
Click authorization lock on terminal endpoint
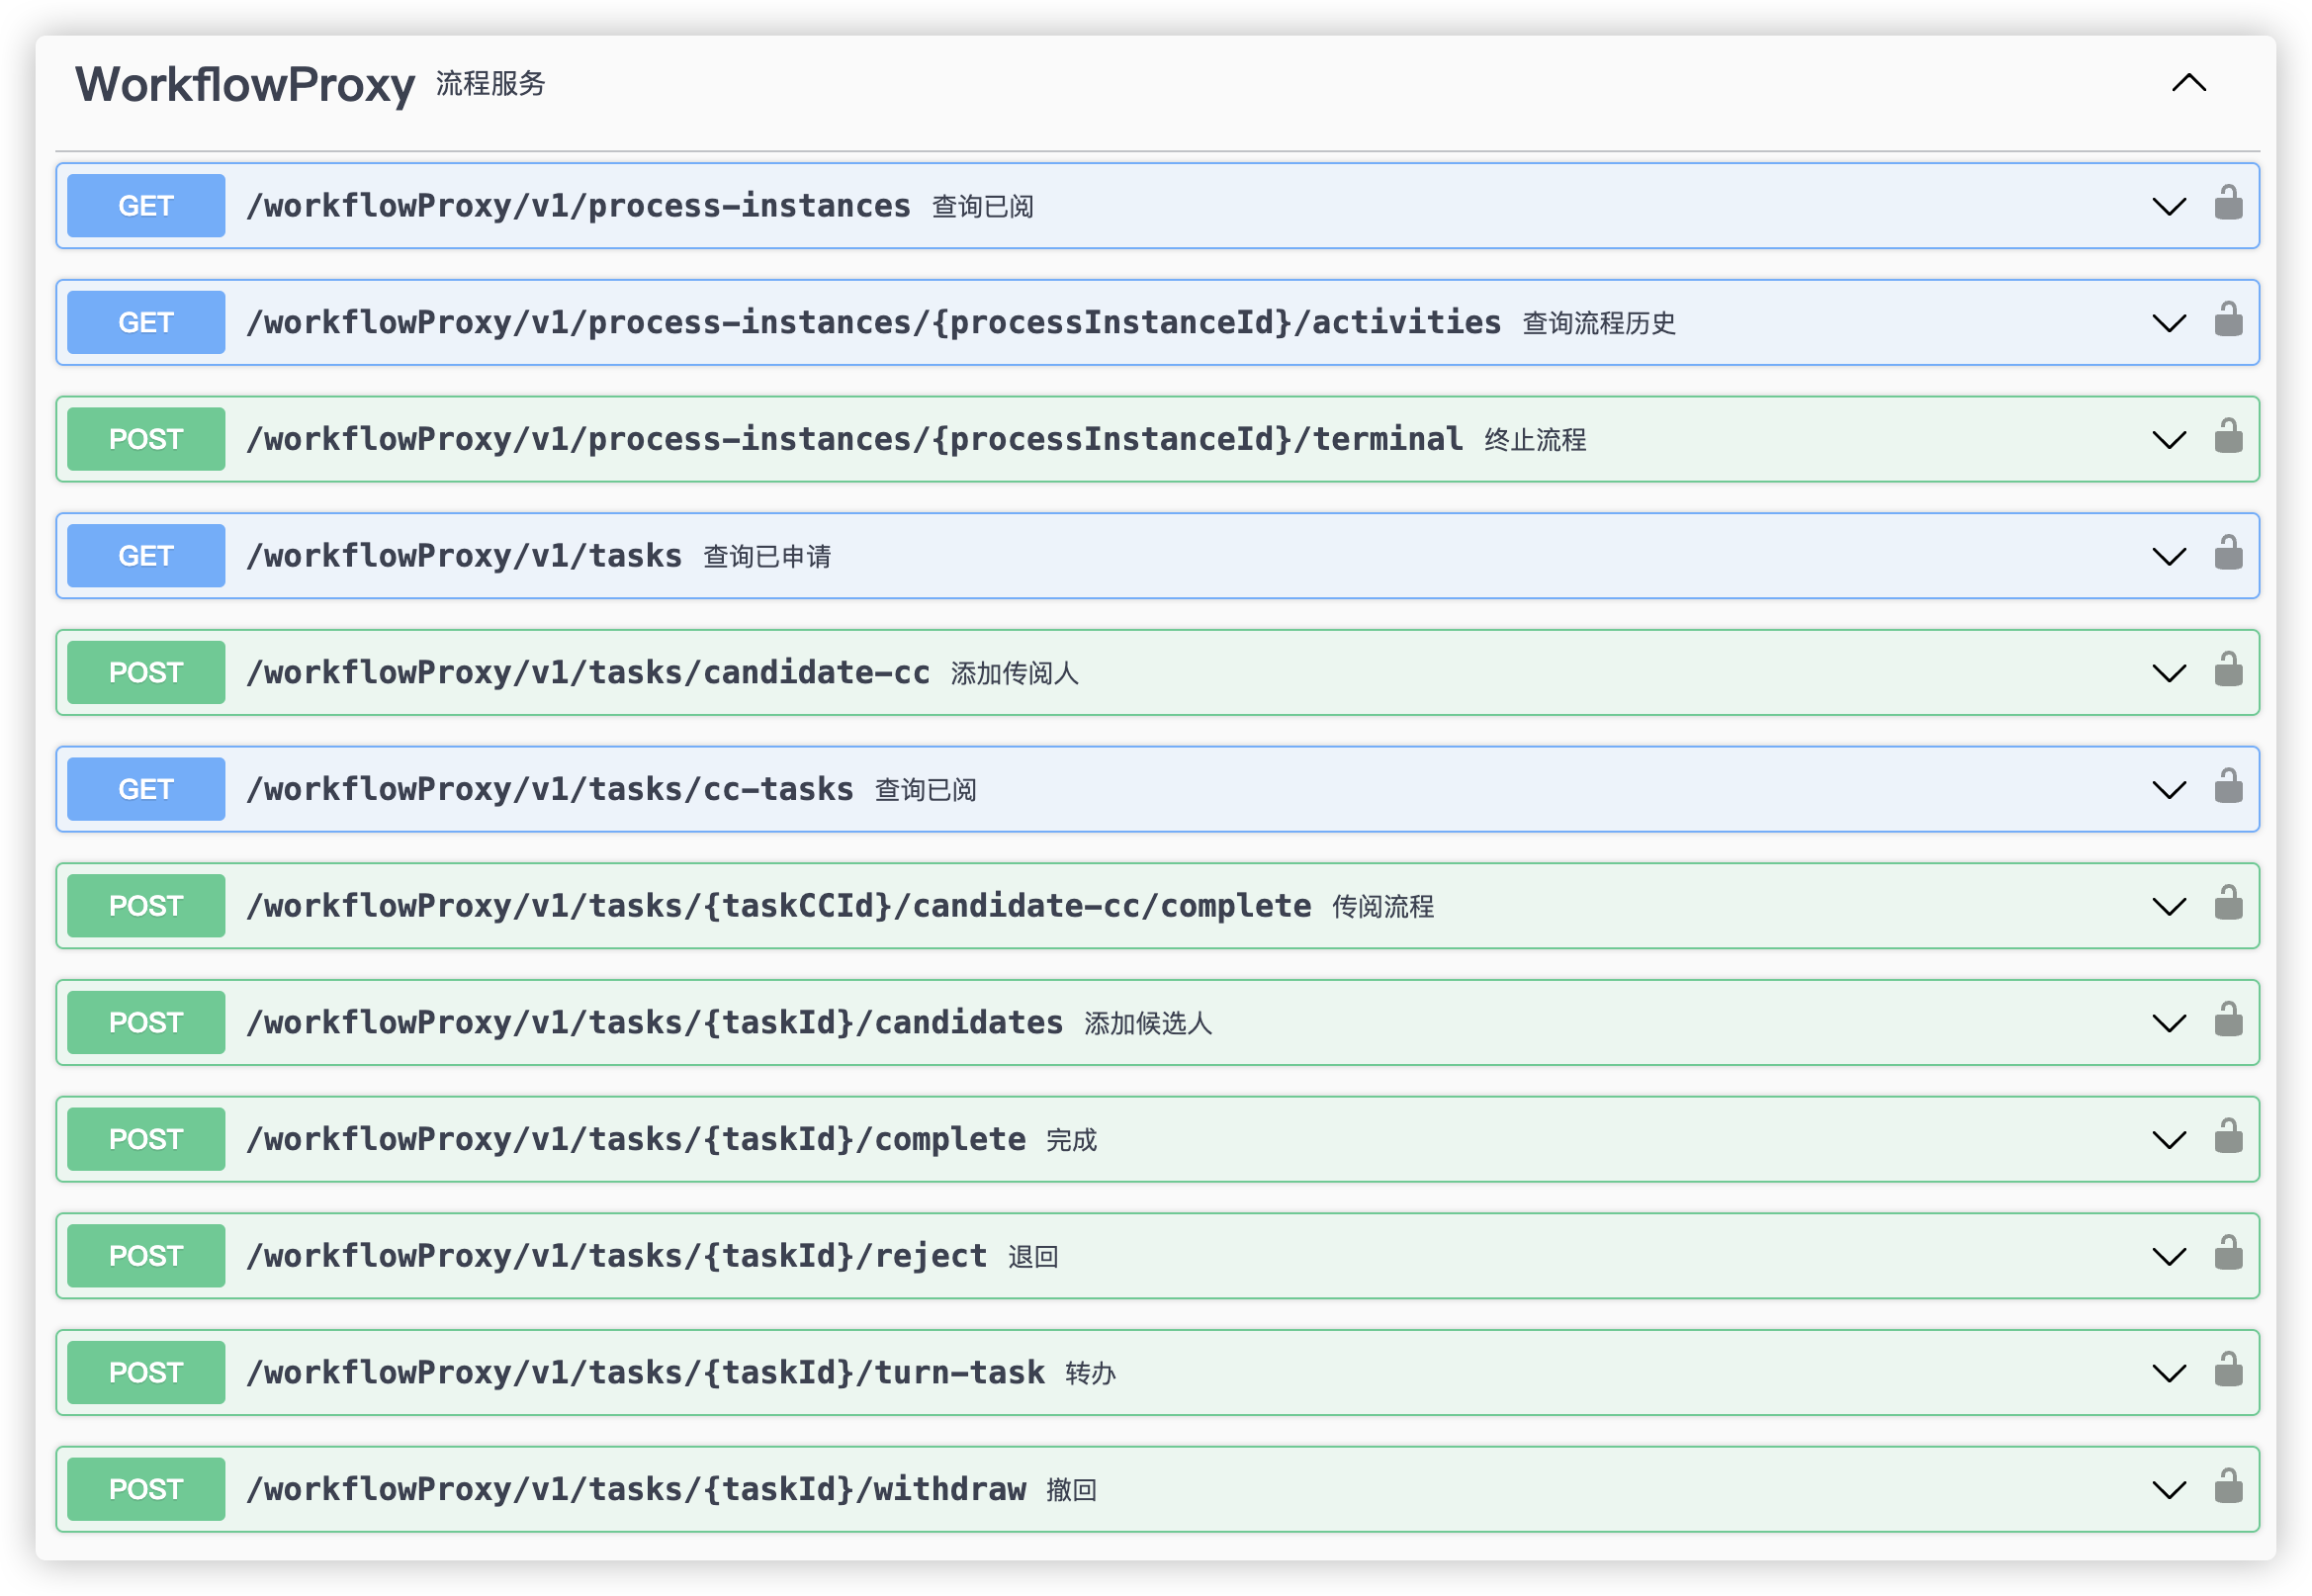pos(2228,438)
